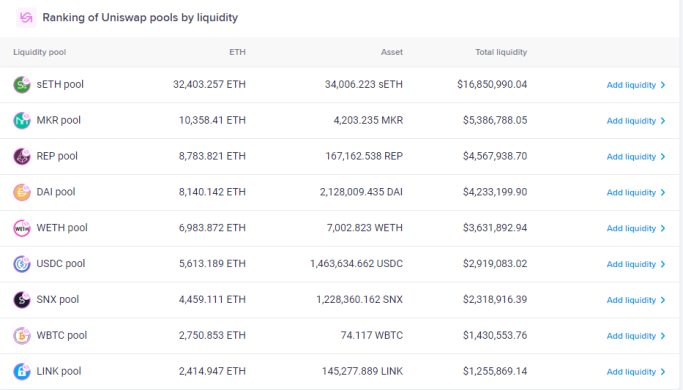683x390 pixels.
Task: Click the $2,318,916.39 total liquidity
Action: coord(495,300)
